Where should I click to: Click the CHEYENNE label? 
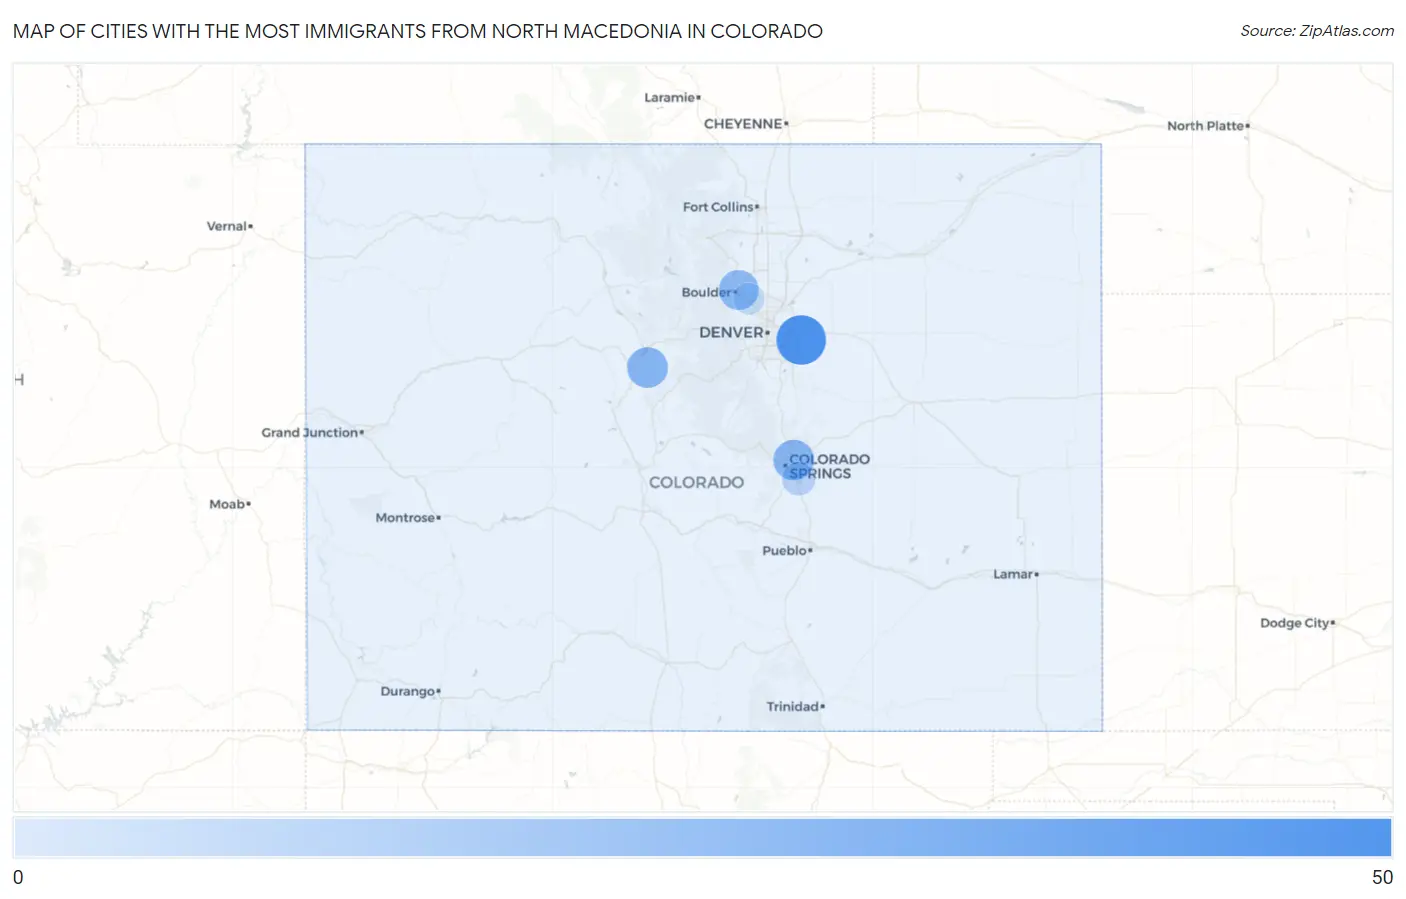pos(743,124)
